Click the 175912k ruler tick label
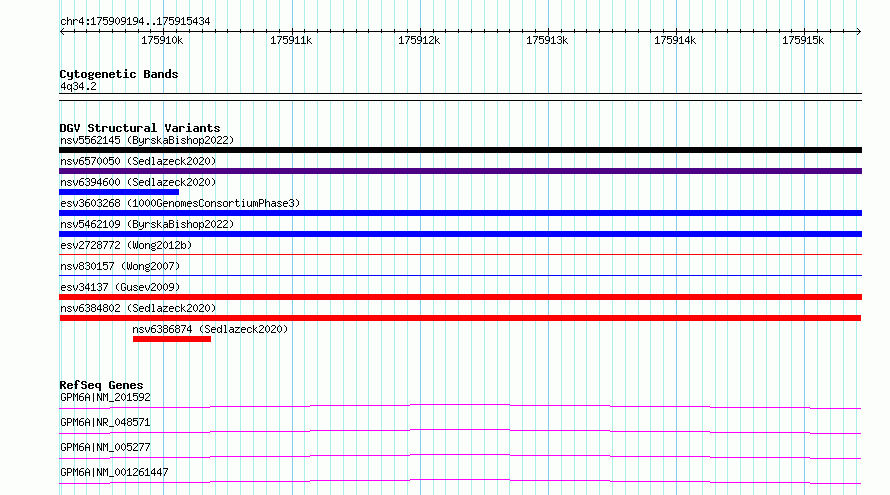Image resolution: width=890 pixels, height=495 pixels. (419, 40)
